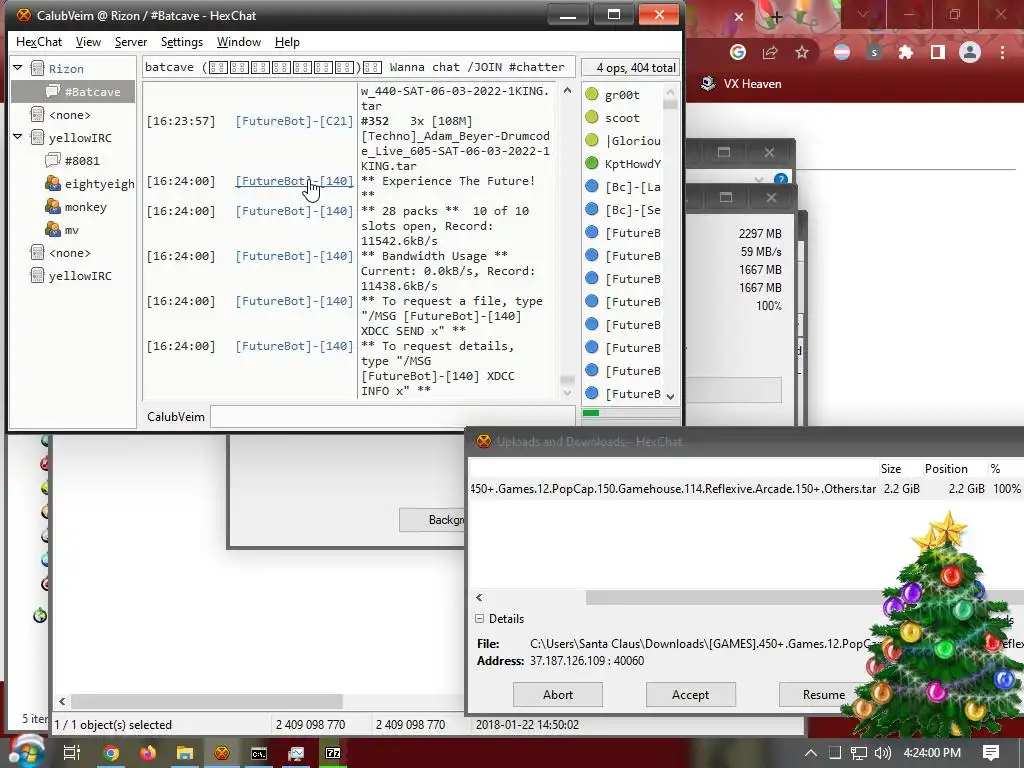Click the Google icon in Chrome address bar

pos(738,52)
